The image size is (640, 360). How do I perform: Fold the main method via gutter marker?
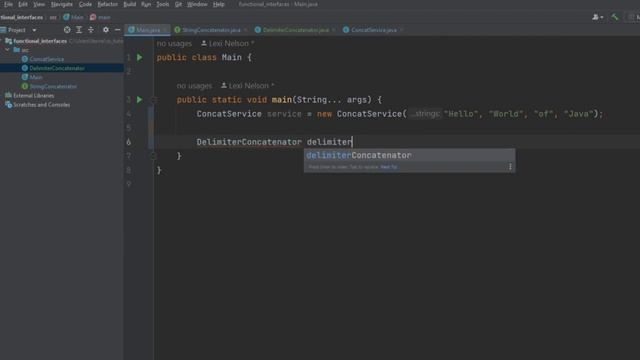[154, 100]
